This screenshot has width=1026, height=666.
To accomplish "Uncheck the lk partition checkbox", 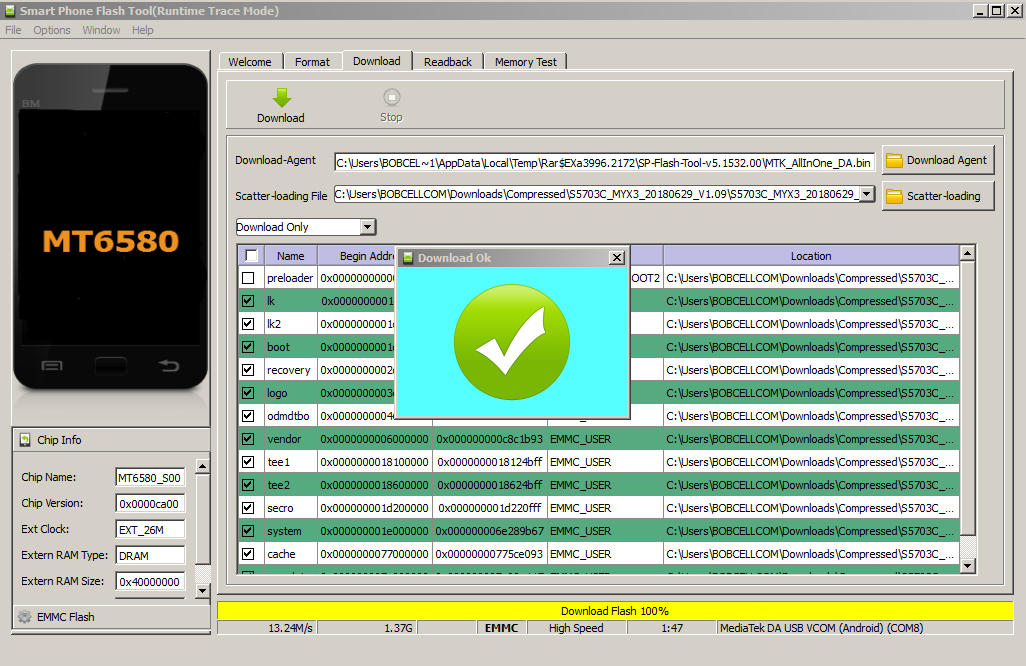I will click(x=248, y=301).
